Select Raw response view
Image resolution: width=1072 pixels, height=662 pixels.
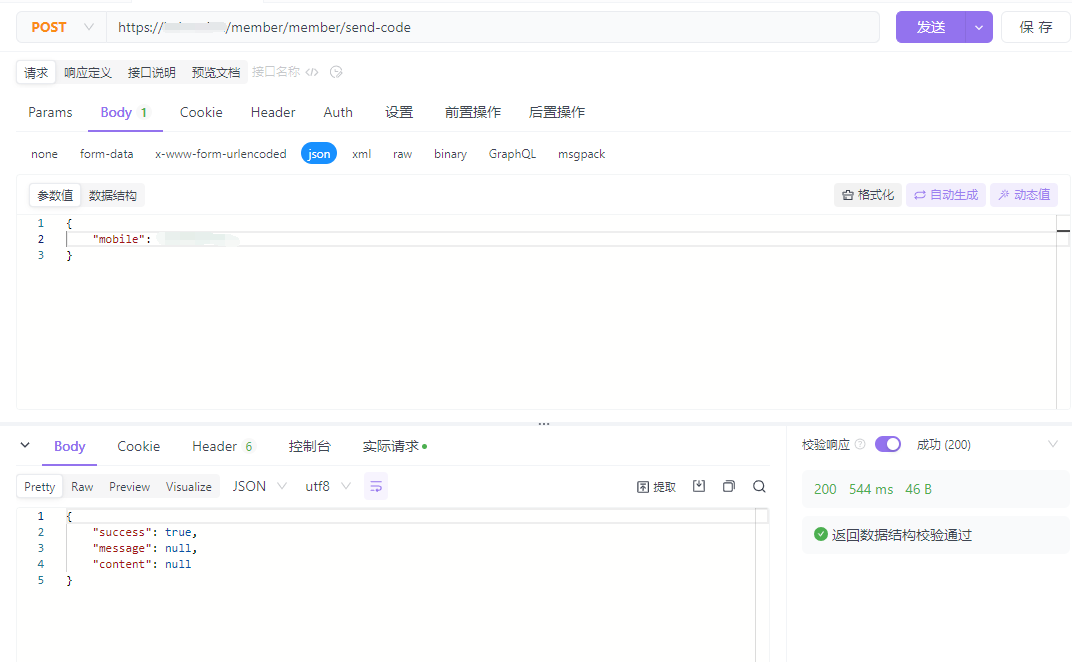[82, 486]
